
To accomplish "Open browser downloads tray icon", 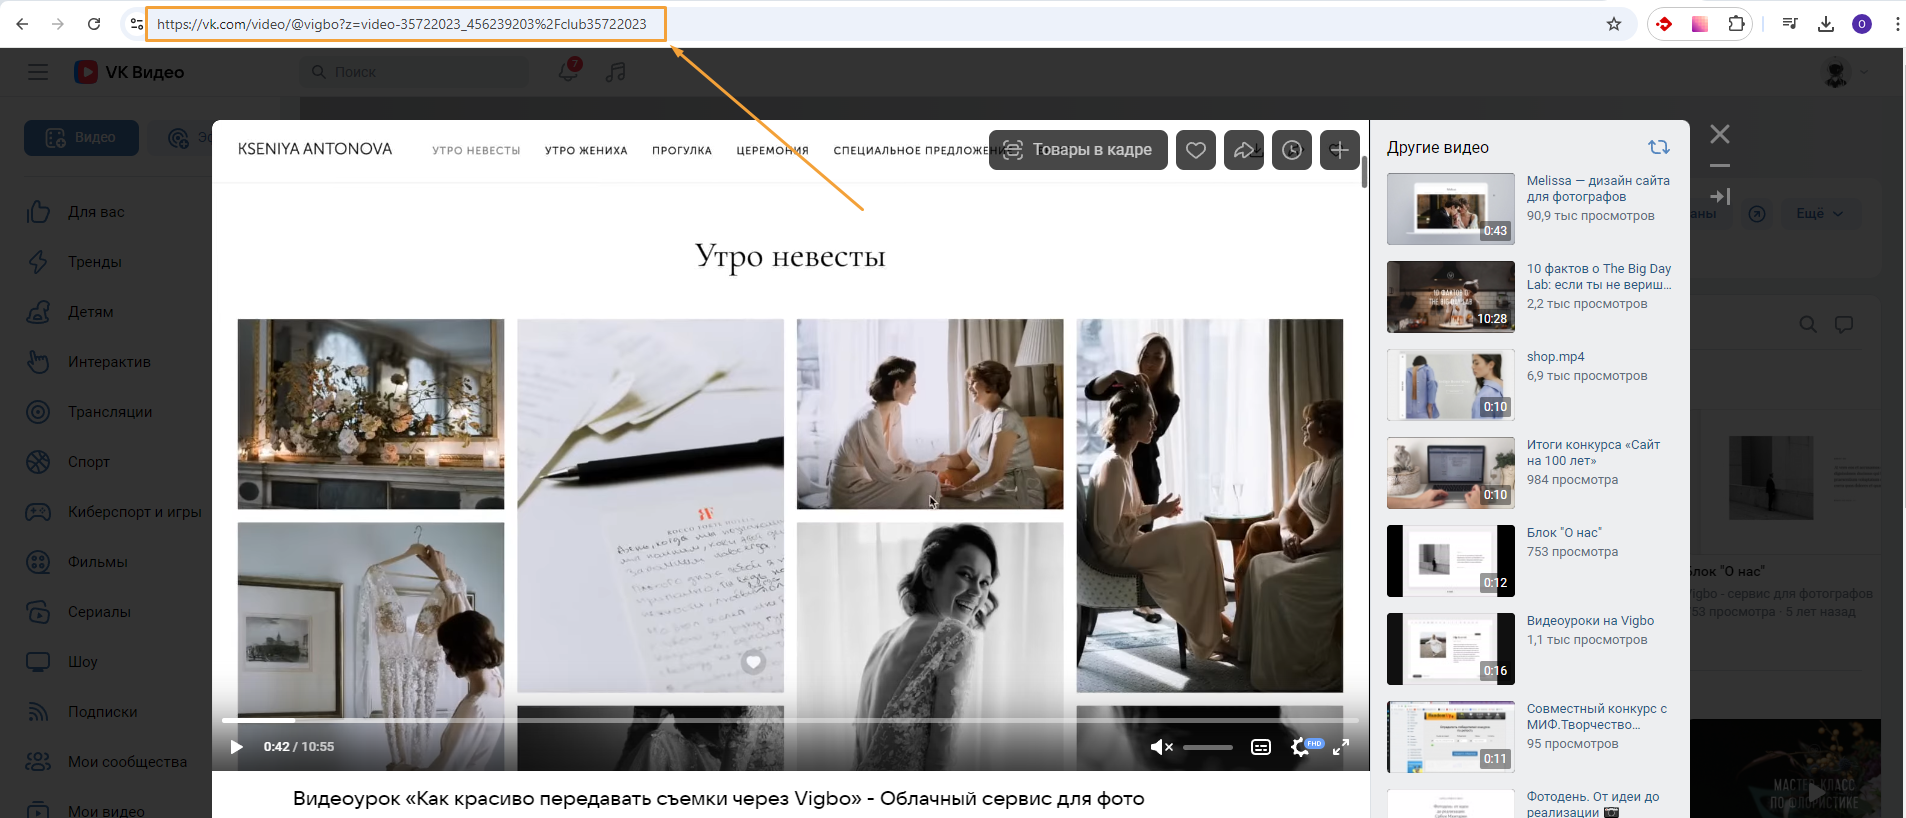I will pyautogui.click(x=1826, y=24).
